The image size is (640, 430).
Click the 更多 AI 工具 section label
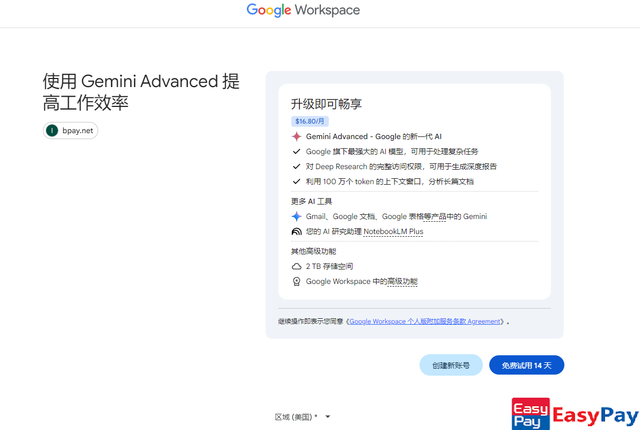(311, 202)
